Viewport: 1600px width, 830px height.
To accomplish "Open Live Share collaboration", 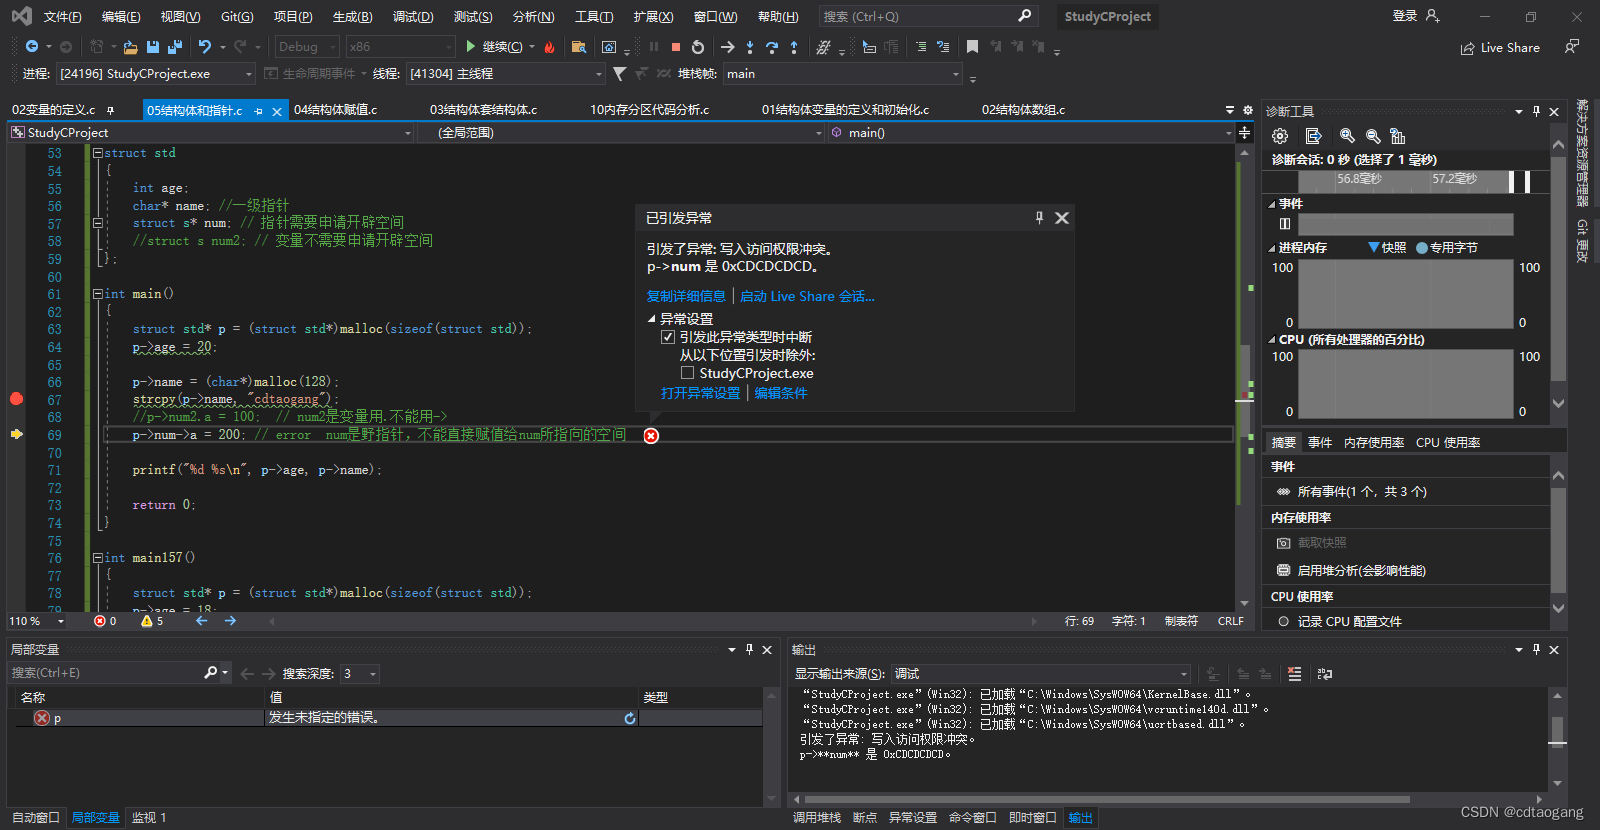I will (1500, 48).
